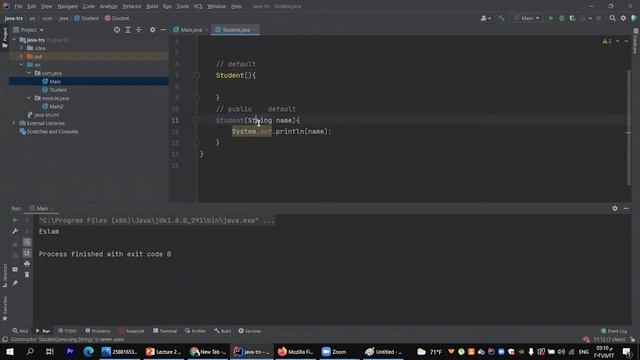Clear console with trash icon
Image resolution: width=640 pixels, height=360 pixels.
[x=27, y=275]
